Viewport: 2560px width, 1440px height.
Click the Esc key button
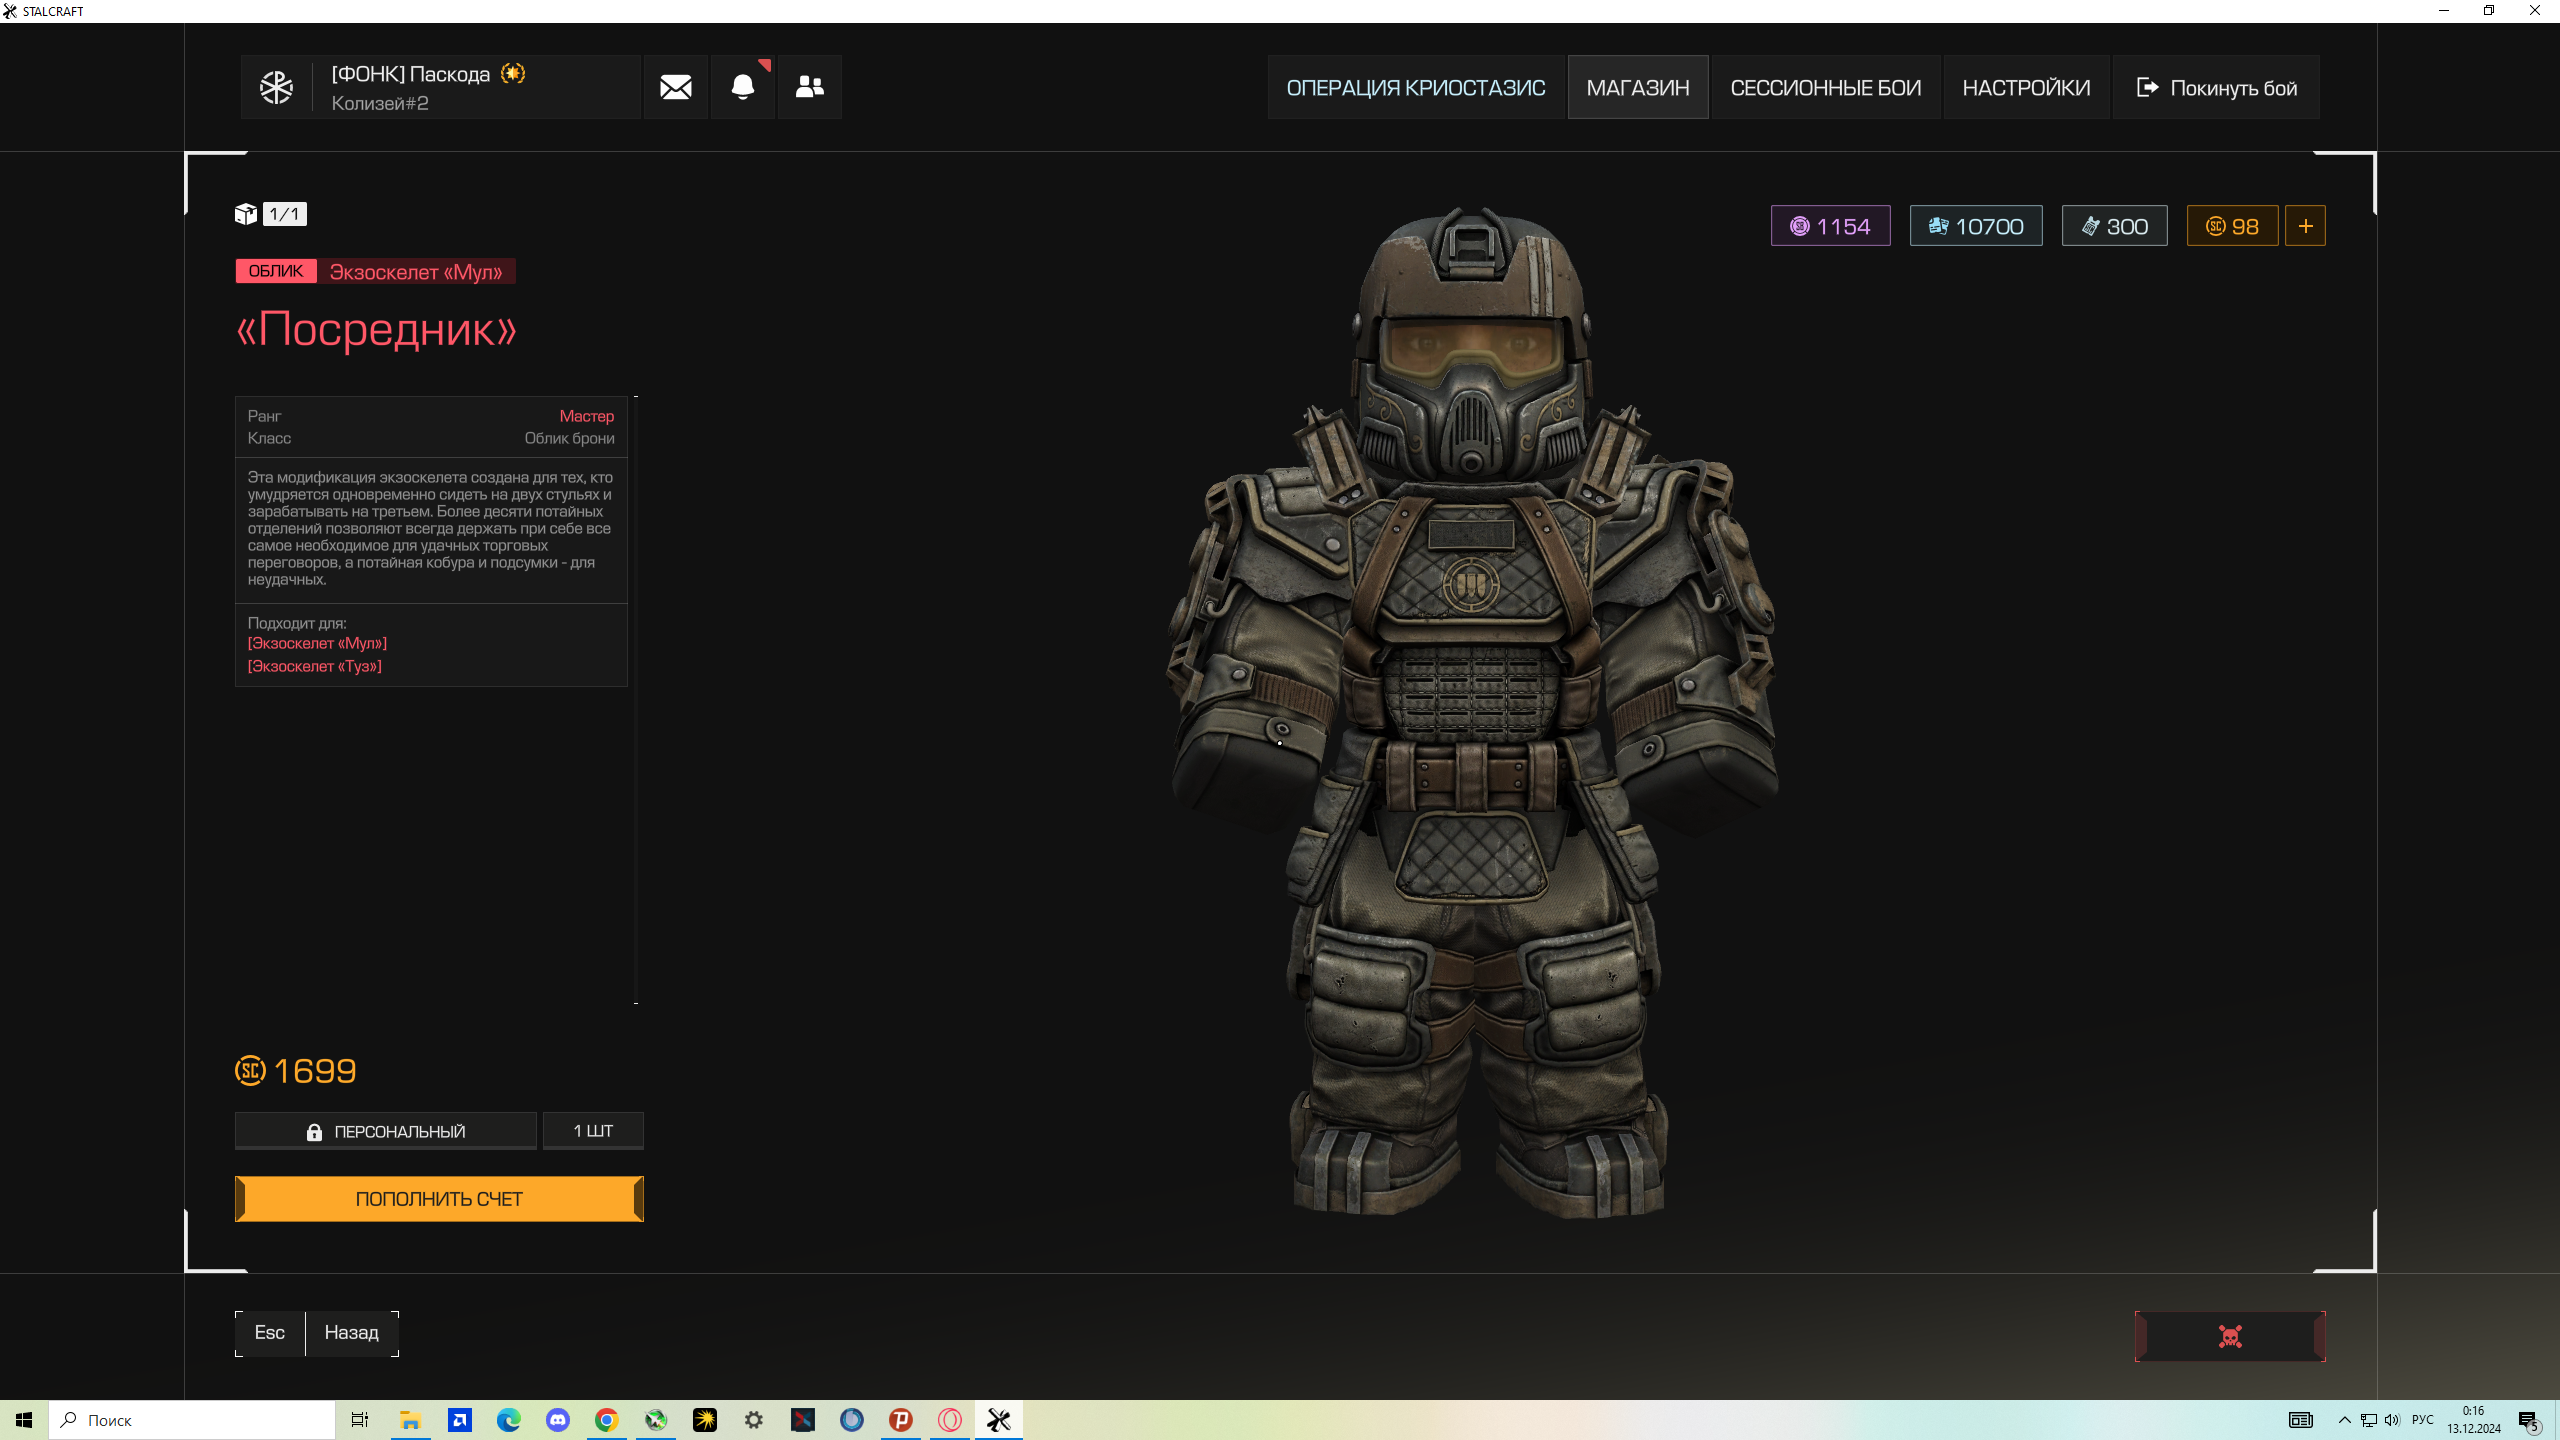pos(270,1333)
